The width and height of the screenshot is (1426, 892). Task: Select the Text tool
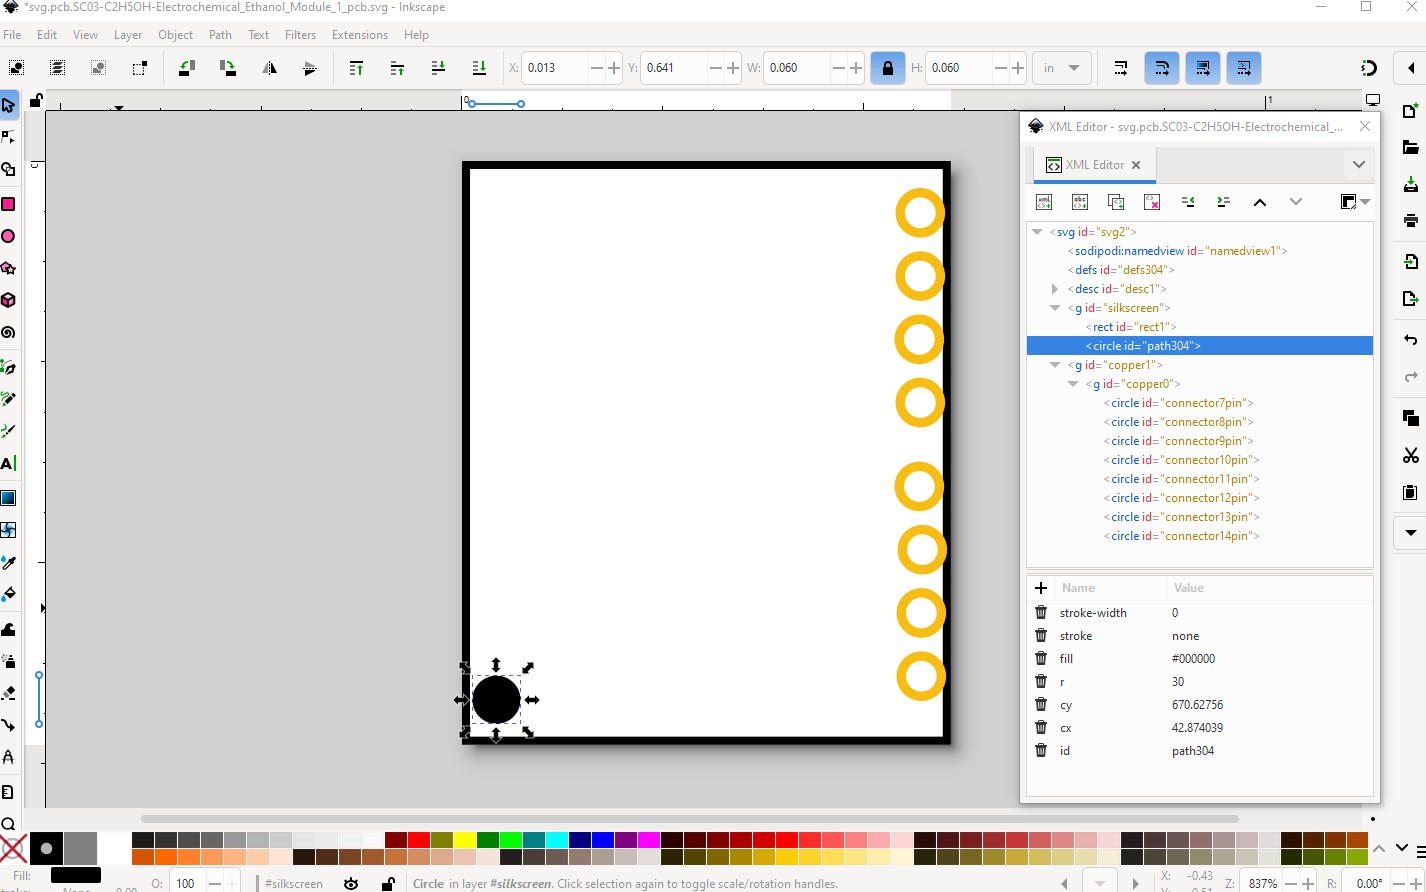(9, 464)
